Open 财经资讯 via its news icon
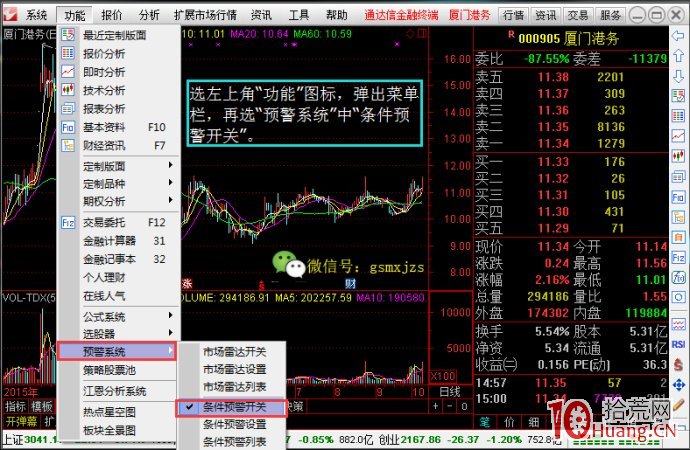 click(68, 145)
